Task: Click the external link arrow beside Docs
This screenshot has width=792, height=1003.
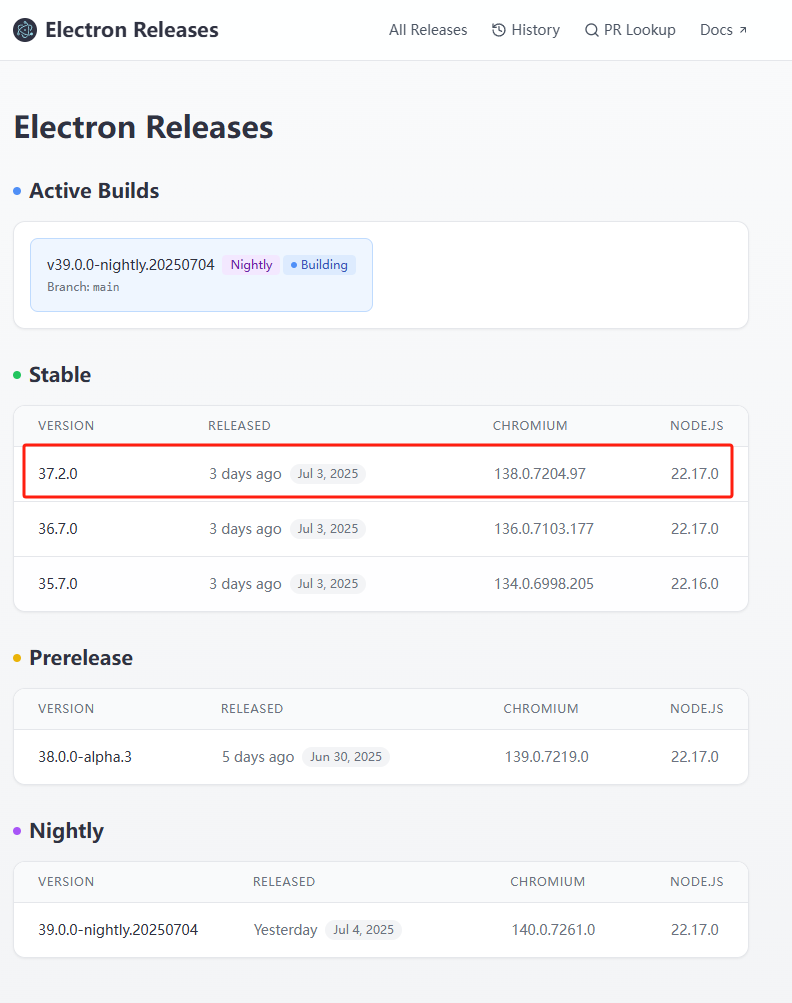Action: (x=742, y=27)
